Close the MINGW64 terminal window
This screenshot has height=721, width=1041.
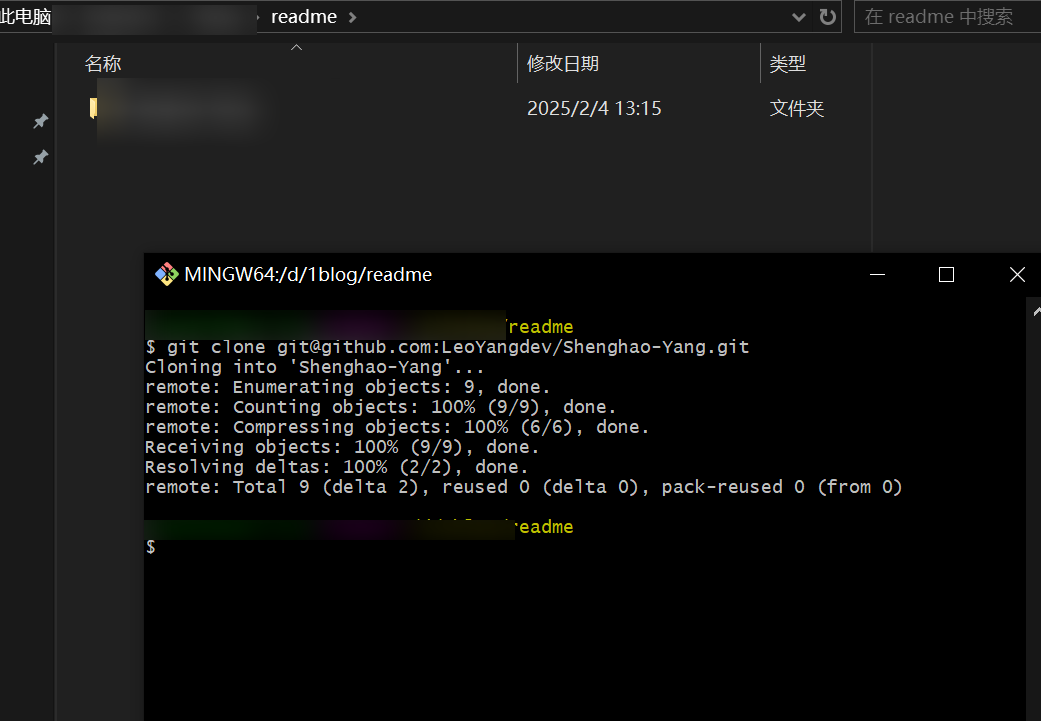1017,275
